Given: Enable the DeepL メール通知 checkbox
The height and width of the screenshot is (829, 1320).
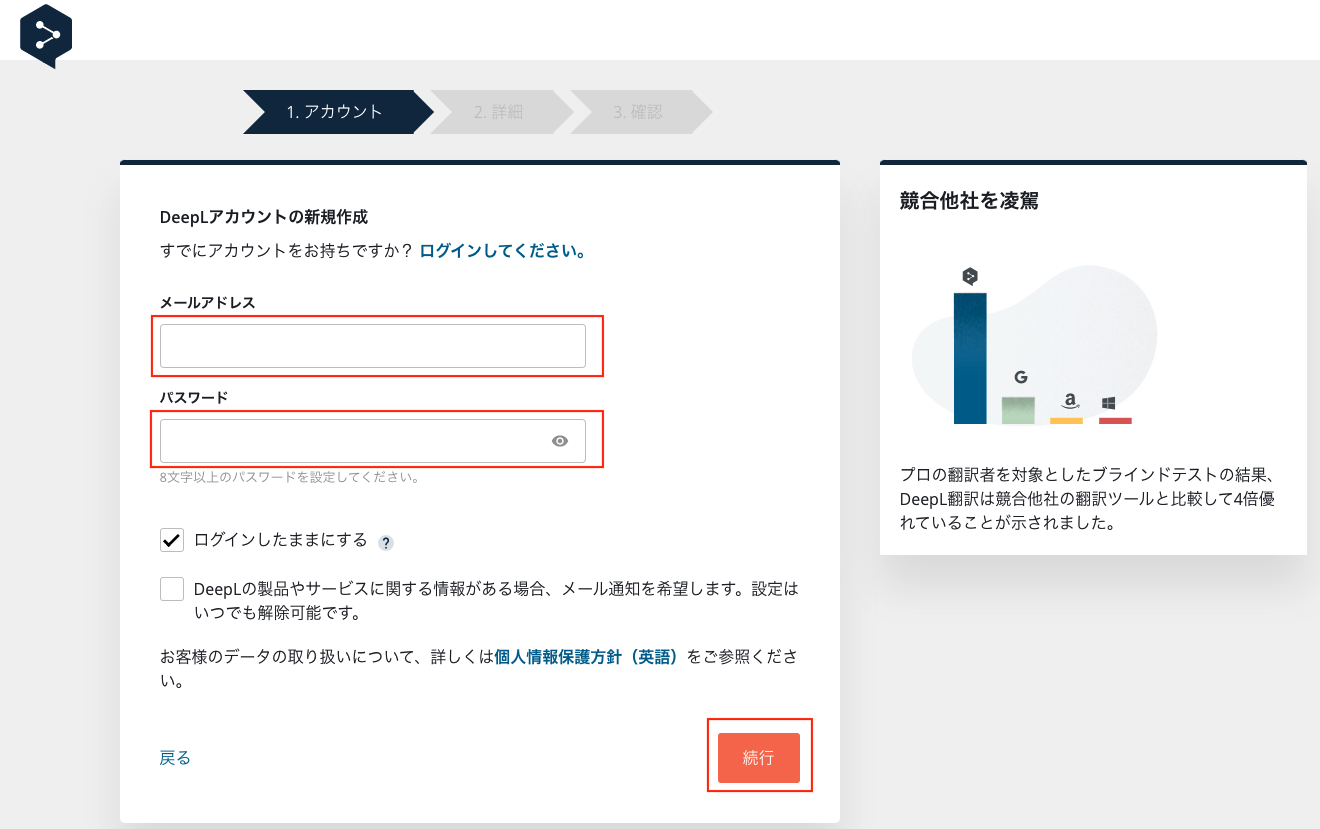Looking at the screenshot, I should click(172, 589).
